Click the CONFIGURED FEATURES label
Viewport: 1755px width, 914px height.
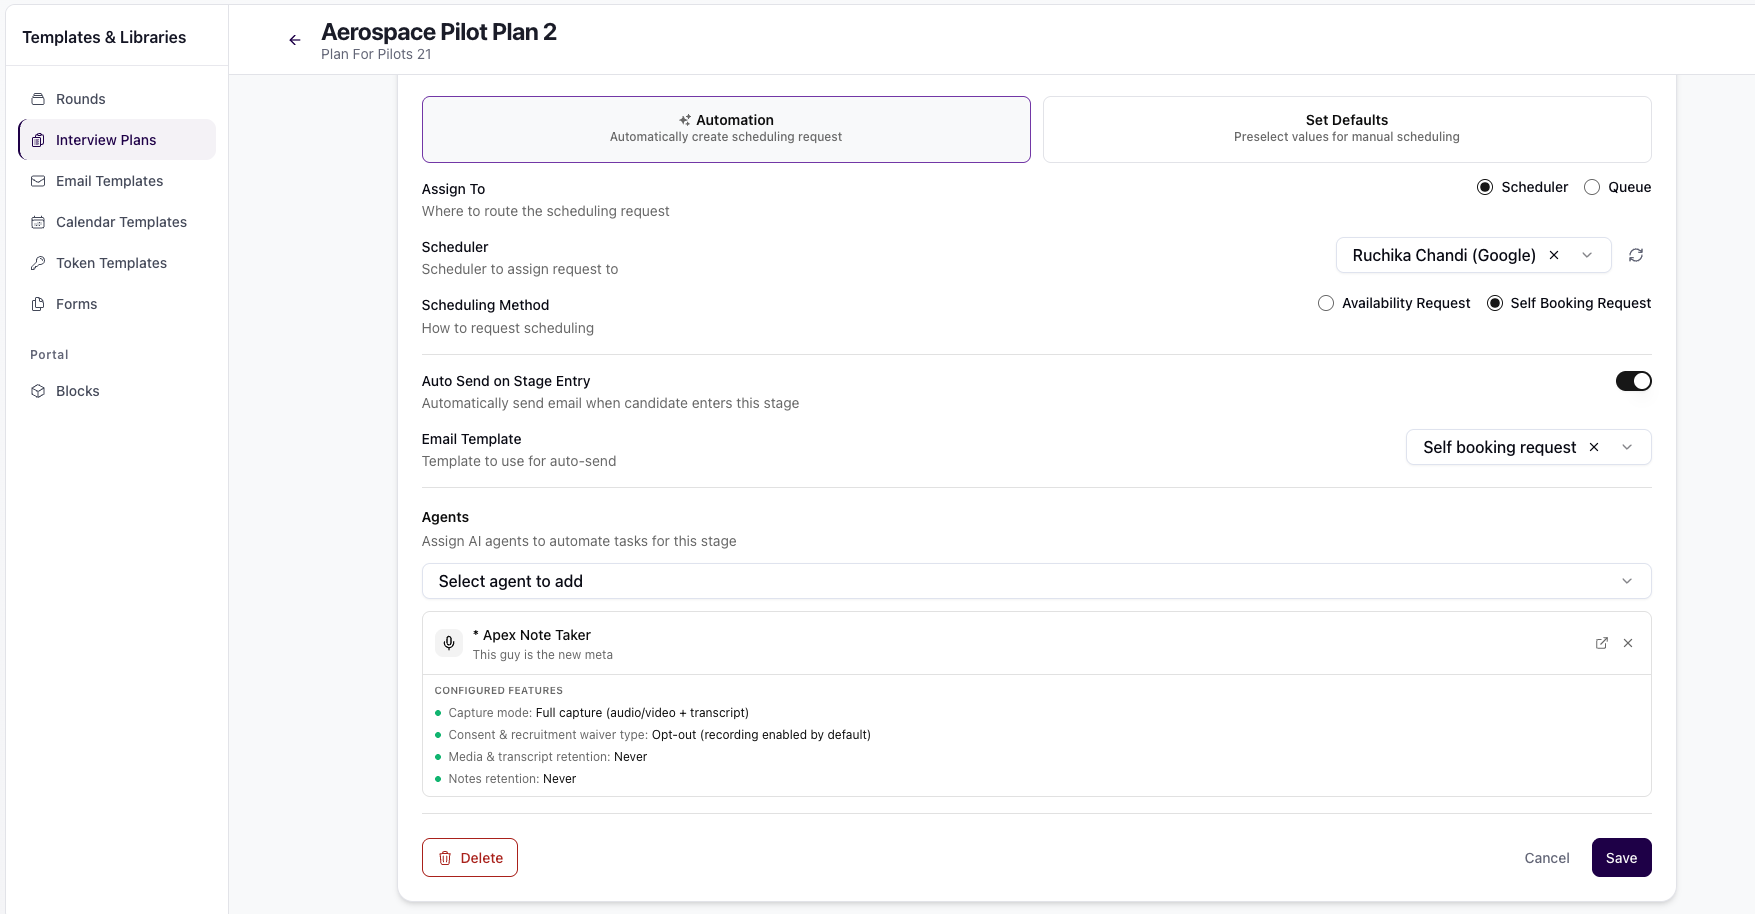499,691
